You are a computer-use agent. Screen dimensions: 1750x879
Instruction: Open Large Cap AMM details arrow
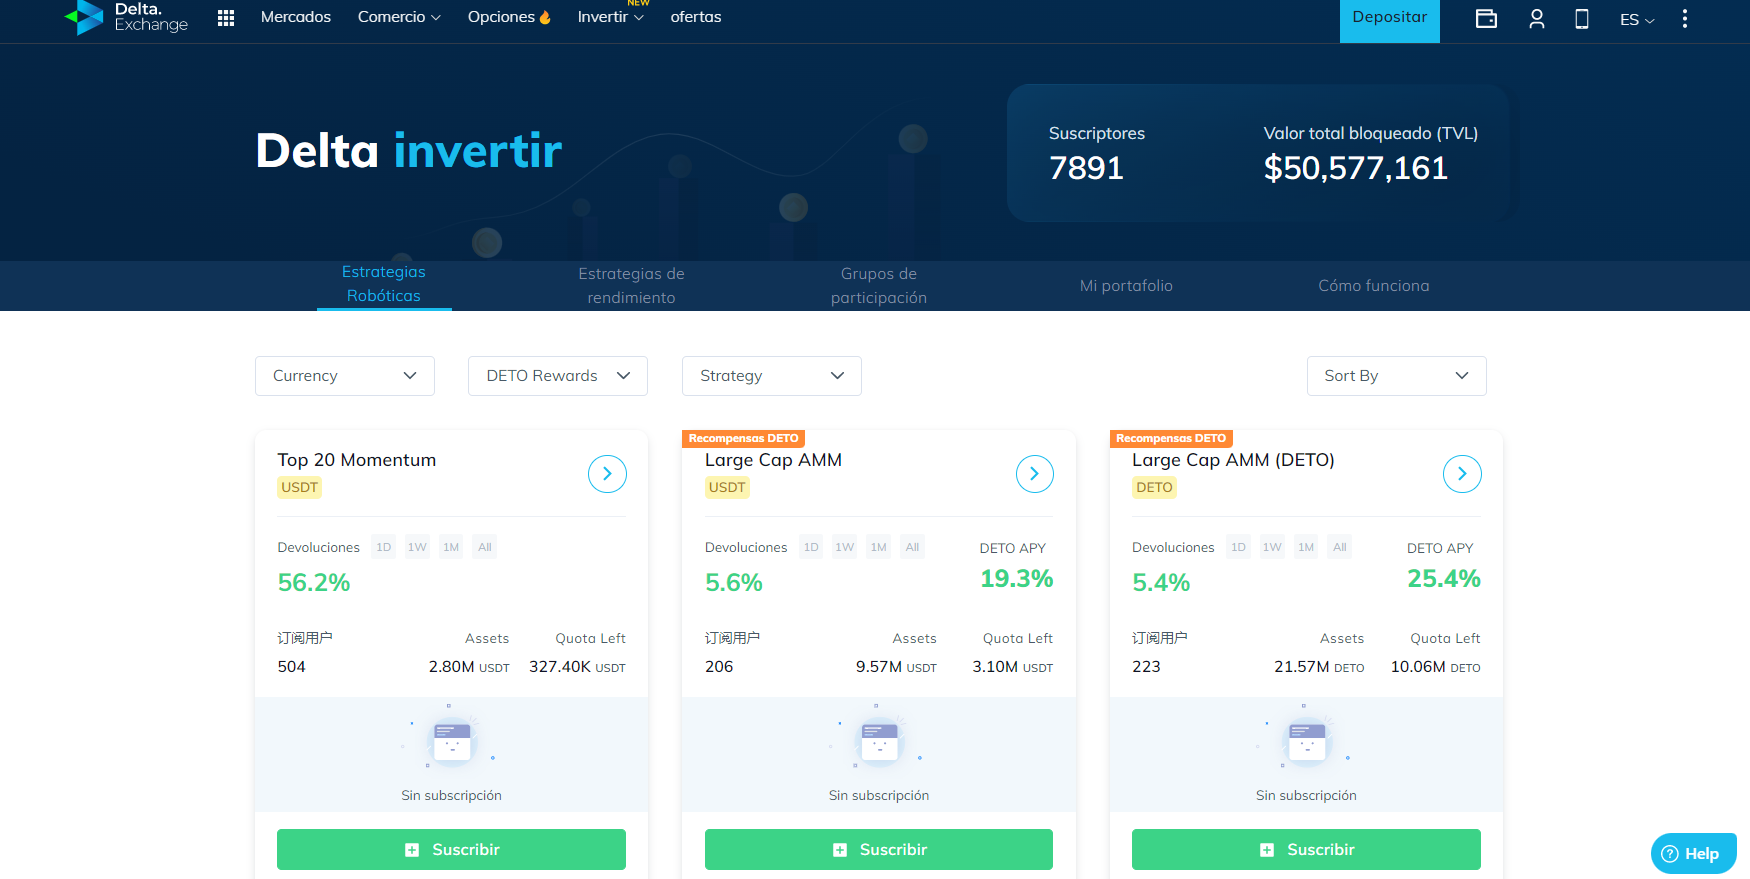(1035, 474)
